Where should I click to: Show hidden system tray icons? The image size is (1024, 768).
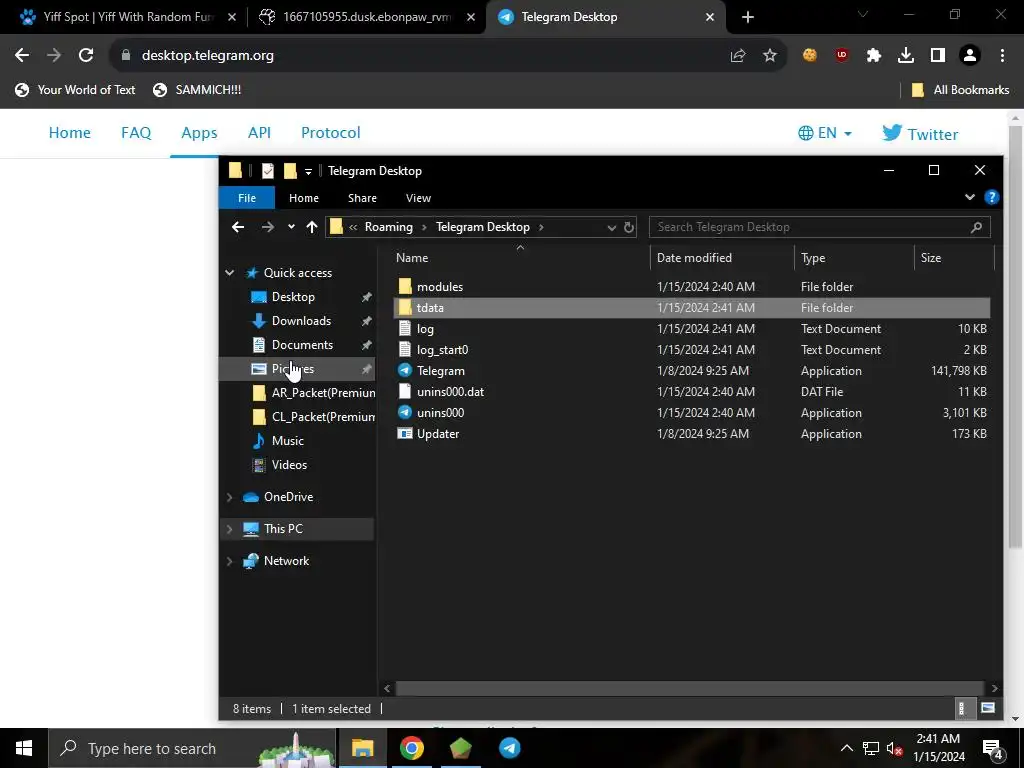(x=846, y=748)
